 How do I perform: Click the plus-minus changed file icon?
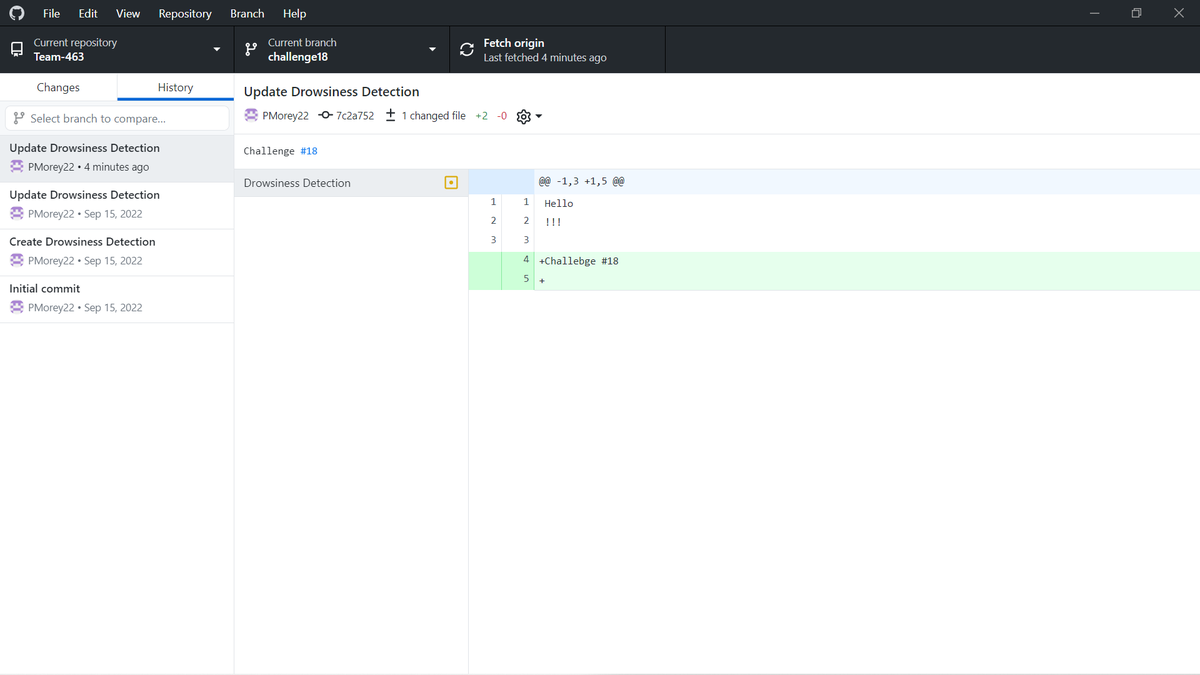coord(391,116)
